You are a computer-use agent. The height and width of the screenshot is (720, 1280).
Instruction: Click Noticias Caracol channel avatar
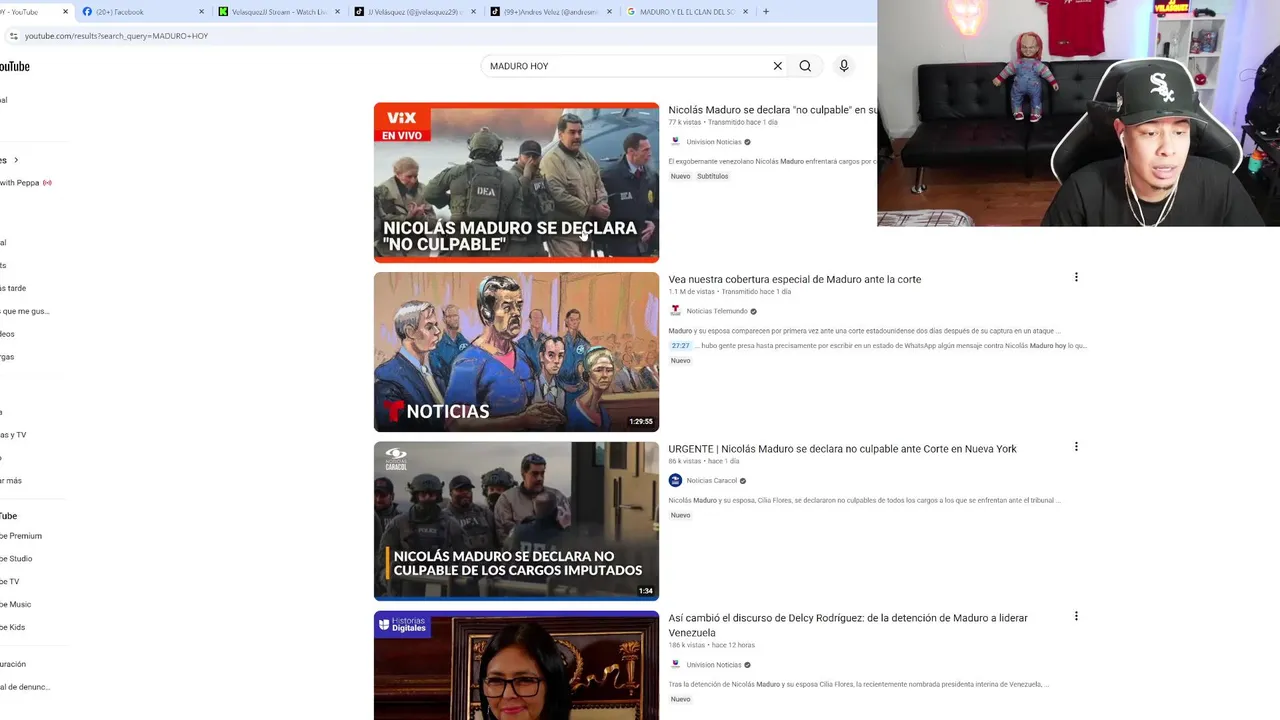(675, 481)
